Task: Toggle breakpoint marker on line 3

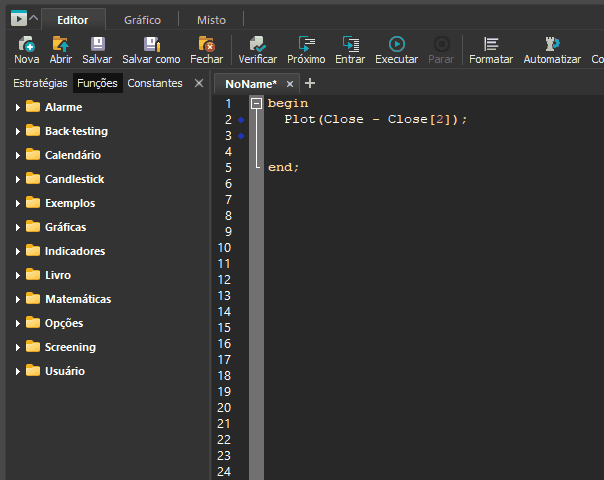Action: [x=241, y=136]
